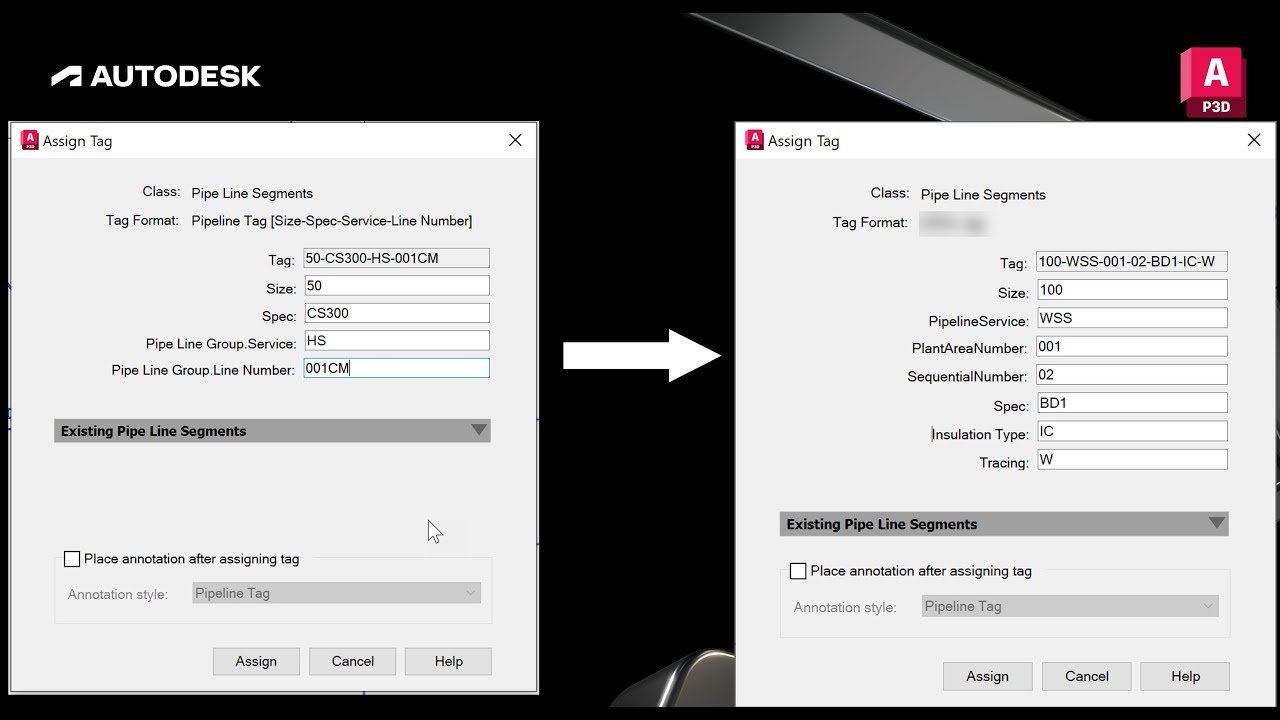Click 'Pipe Line Segments' class text in right dialog
The width and height of the screenshot is (1280, 720).
(983, 195)
